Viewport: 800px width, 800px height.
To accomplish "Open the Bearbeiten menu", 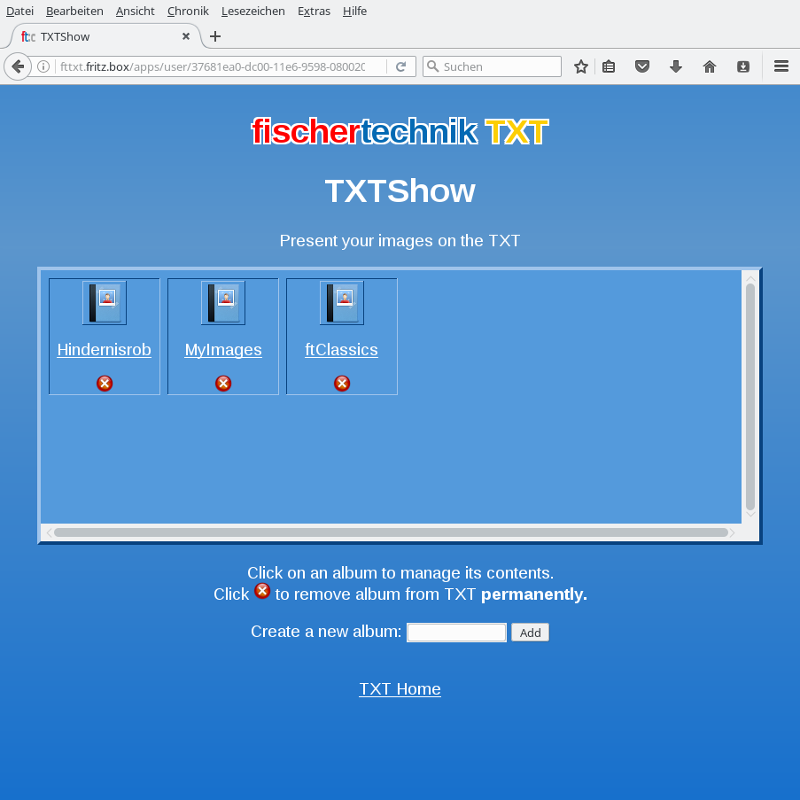I will click(74, 11).
